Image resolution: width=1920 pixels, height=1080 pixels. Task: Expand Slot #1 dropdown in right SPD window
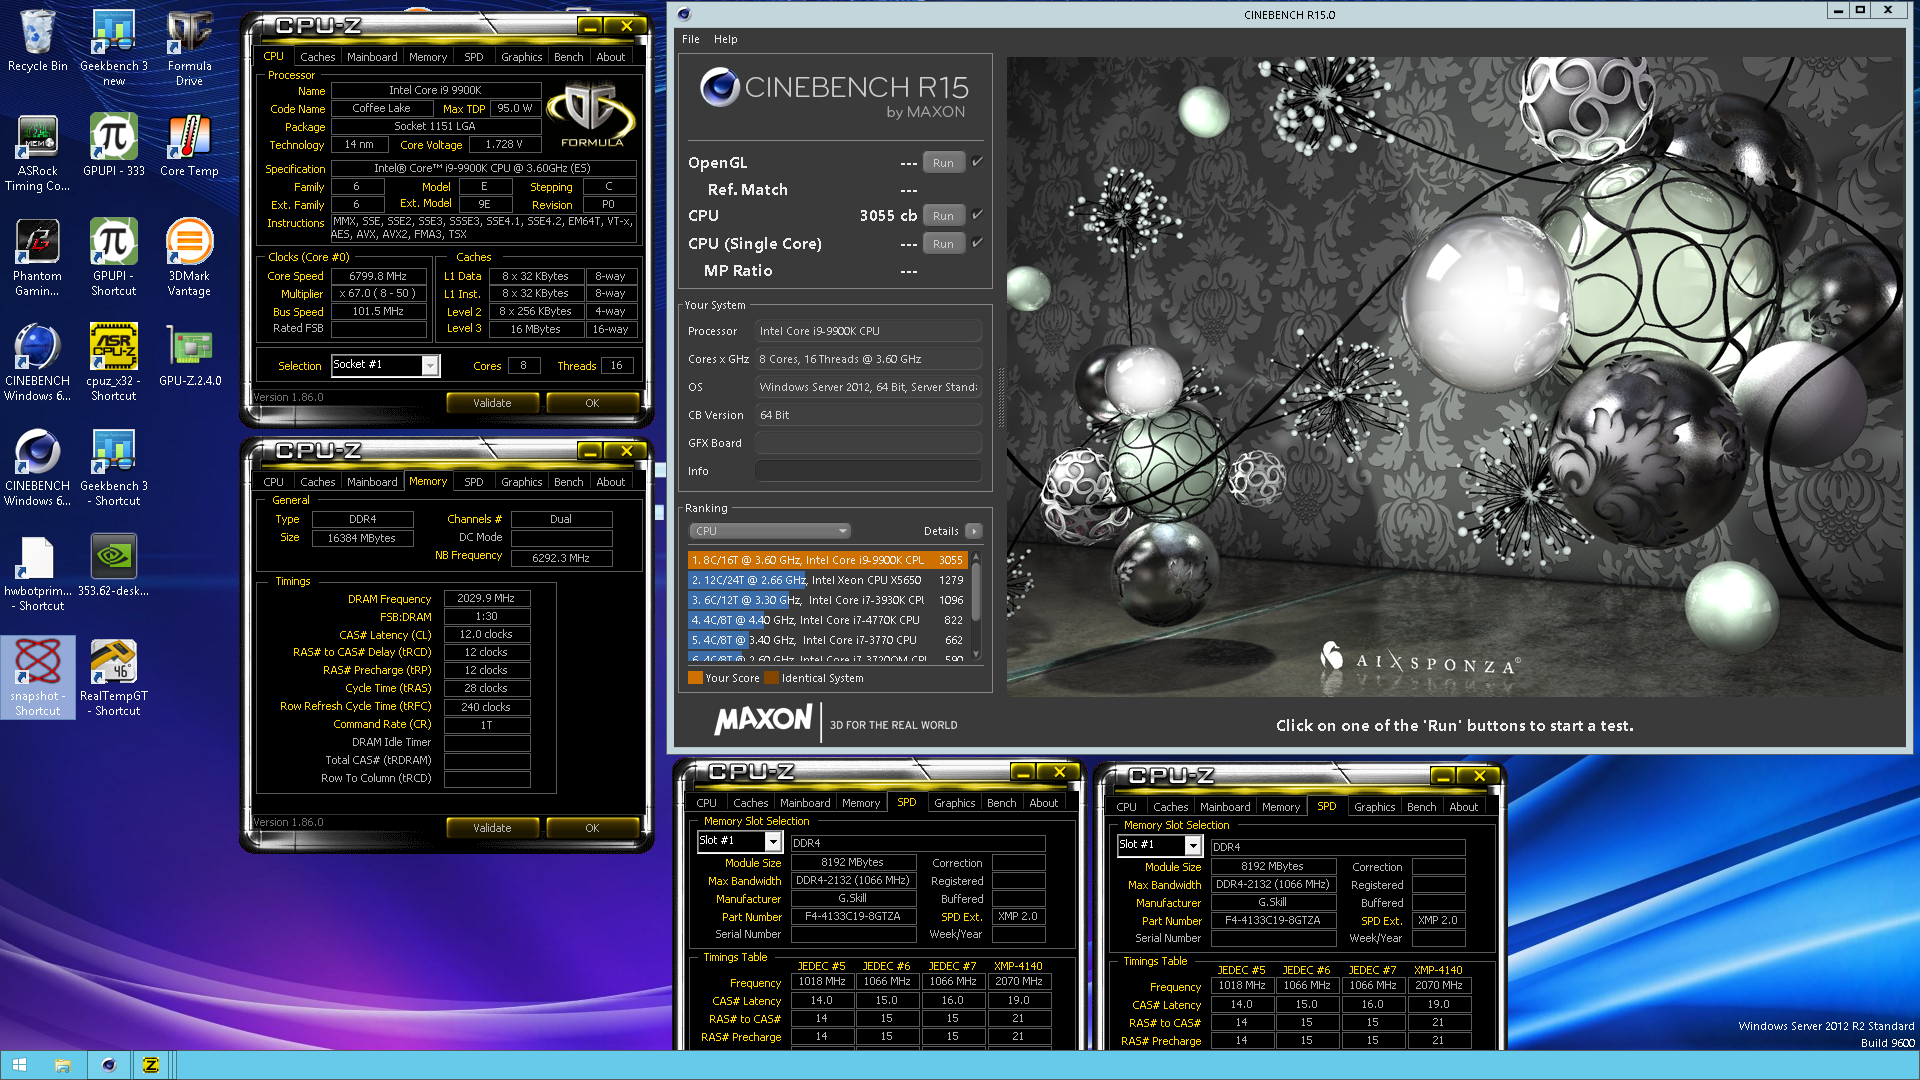pyautogui.click(x=1193, y=845)
